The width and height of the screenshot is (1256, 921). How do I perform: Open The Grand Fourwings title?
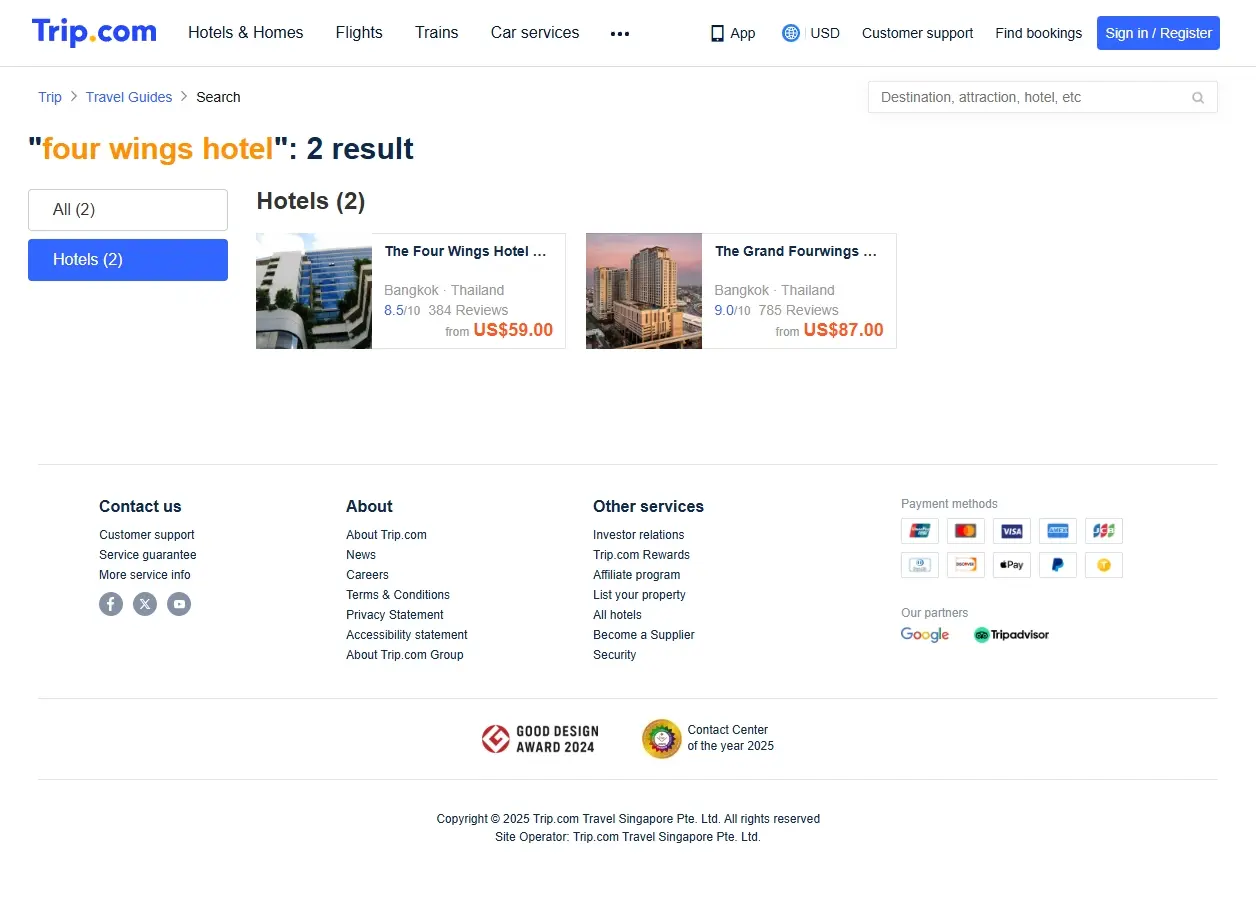(796, 251)
